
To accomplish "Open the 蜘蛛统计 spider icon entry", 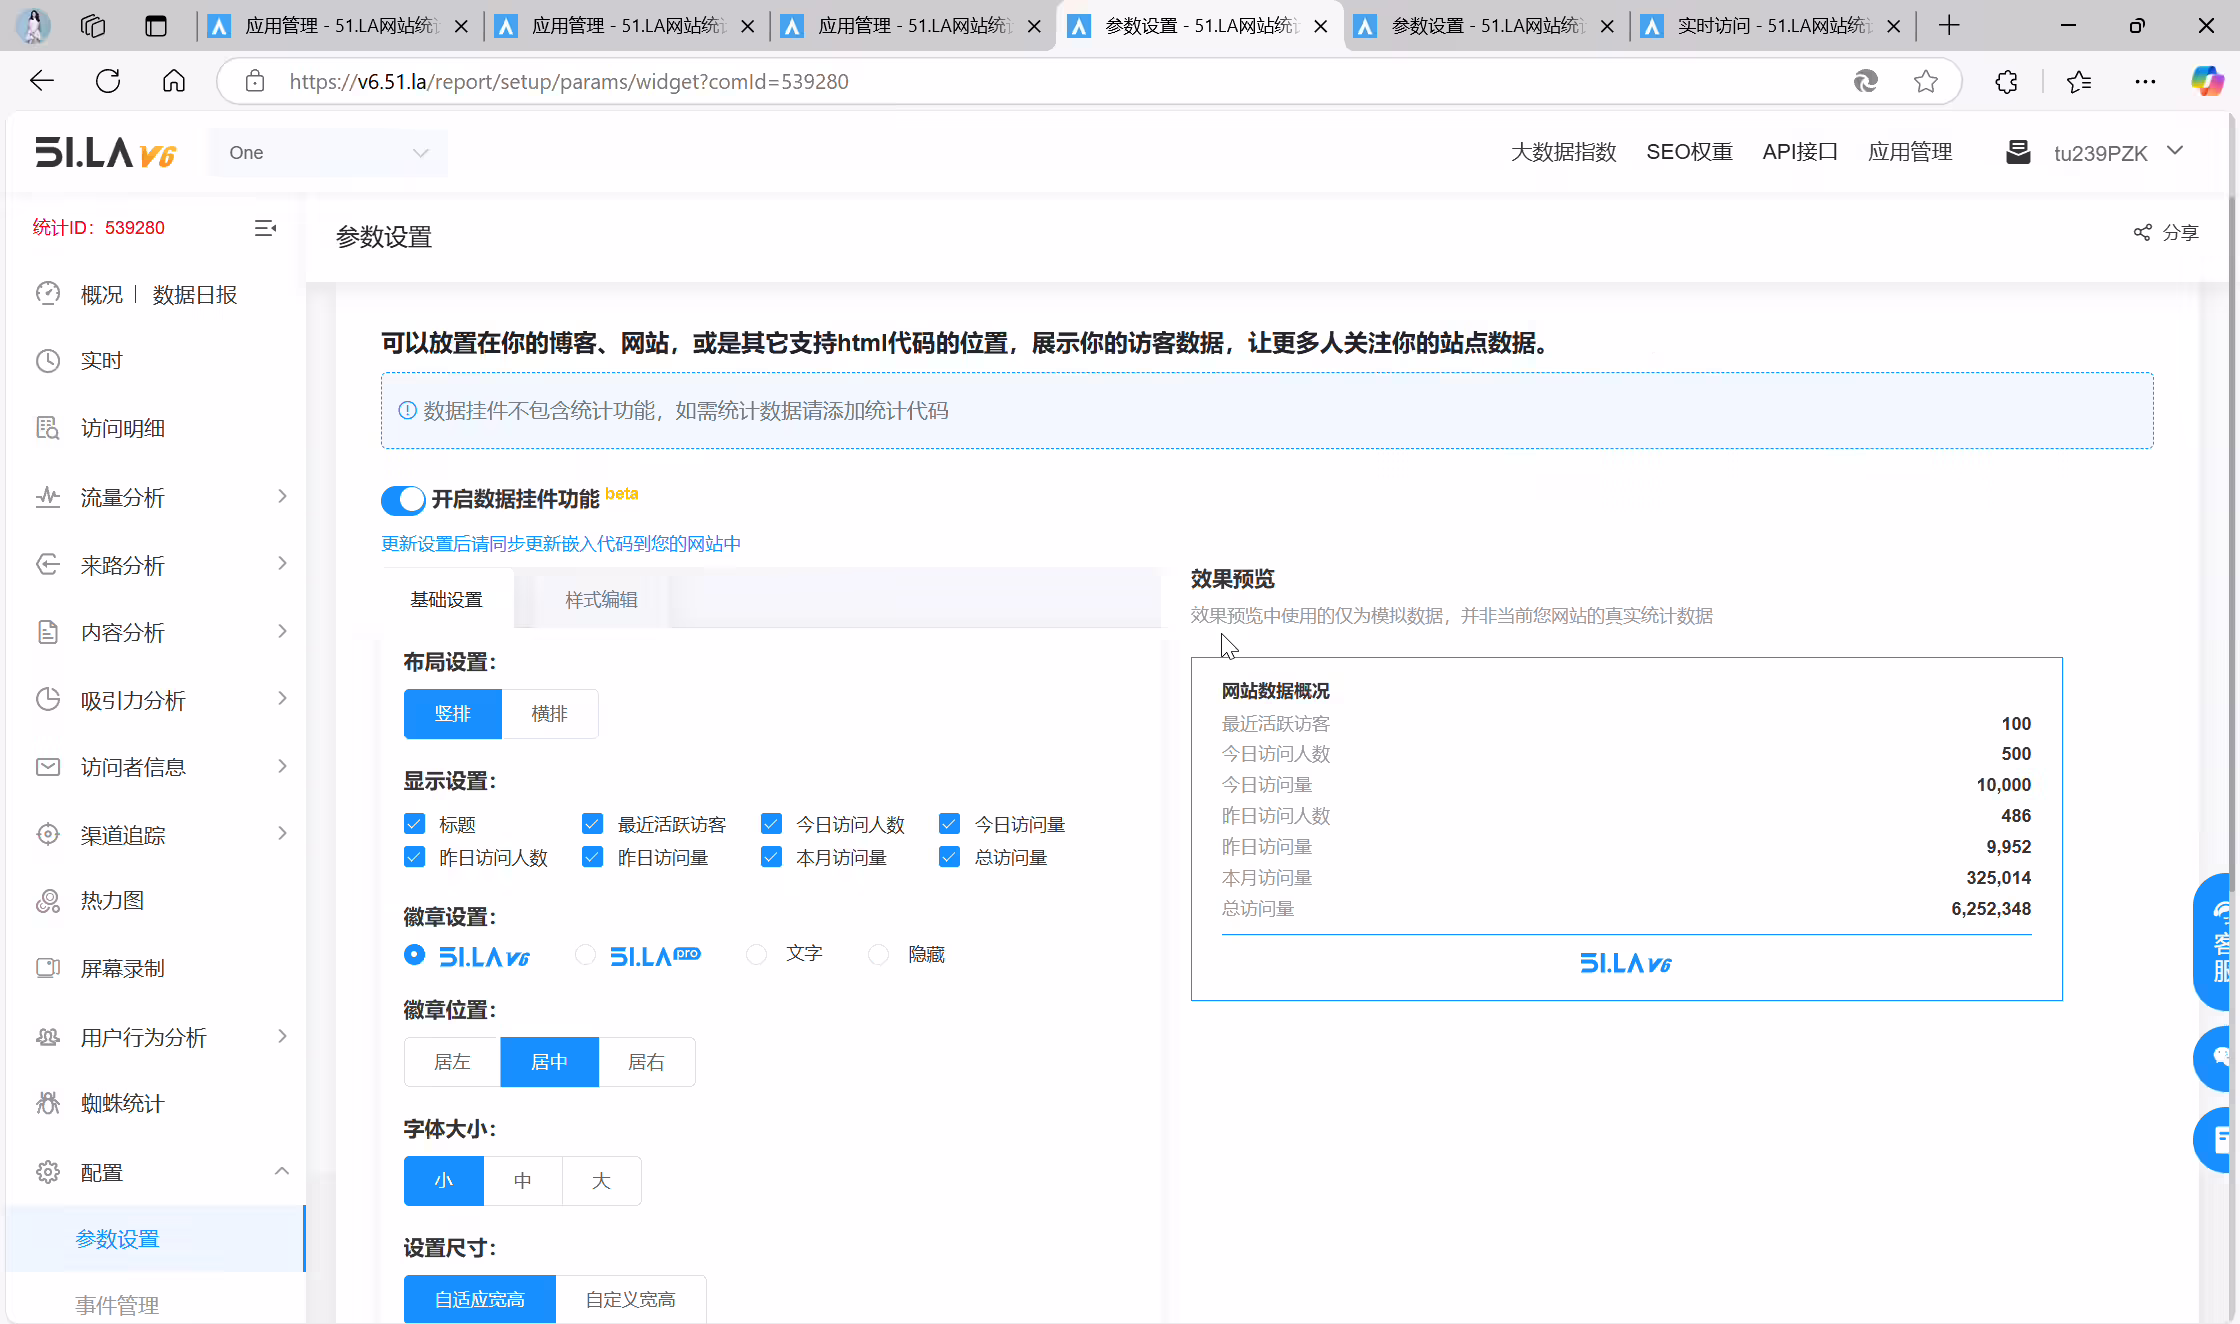I will [x=48, y=1103].
